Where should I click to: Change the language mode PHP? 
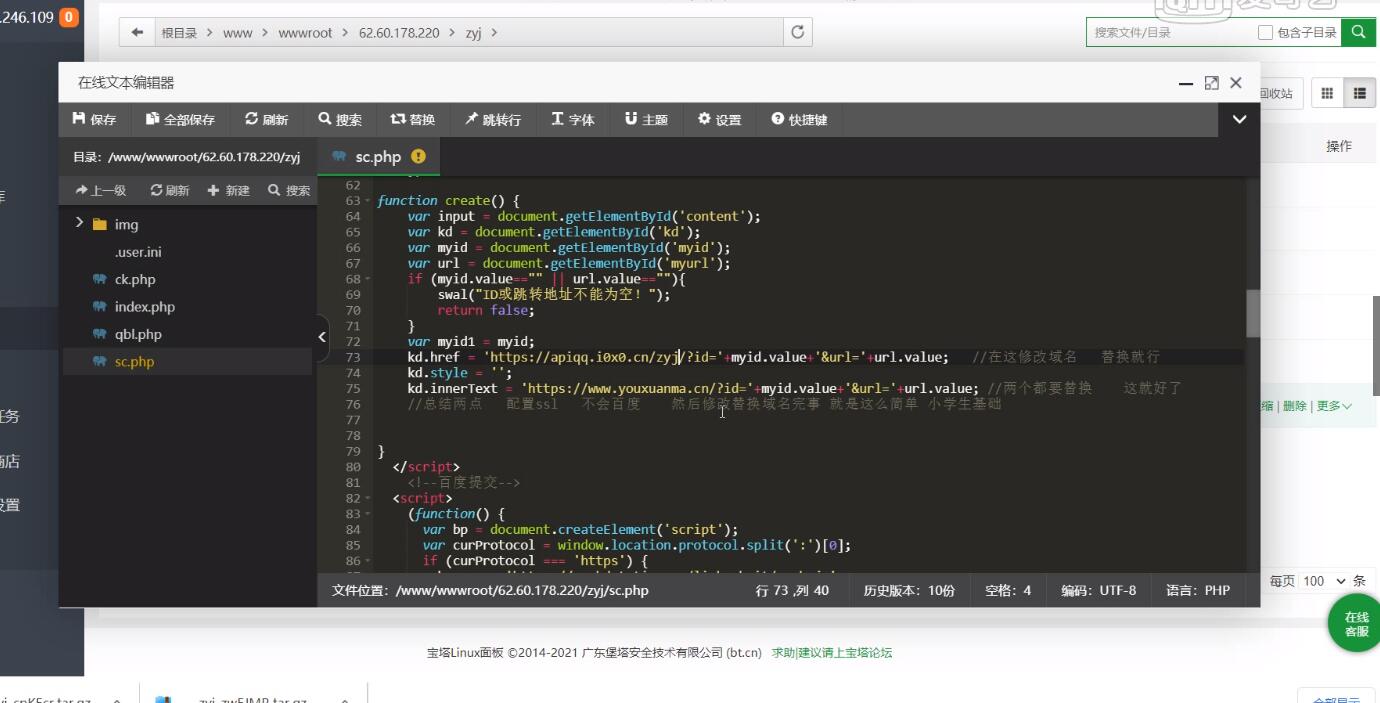[1198, 590]
